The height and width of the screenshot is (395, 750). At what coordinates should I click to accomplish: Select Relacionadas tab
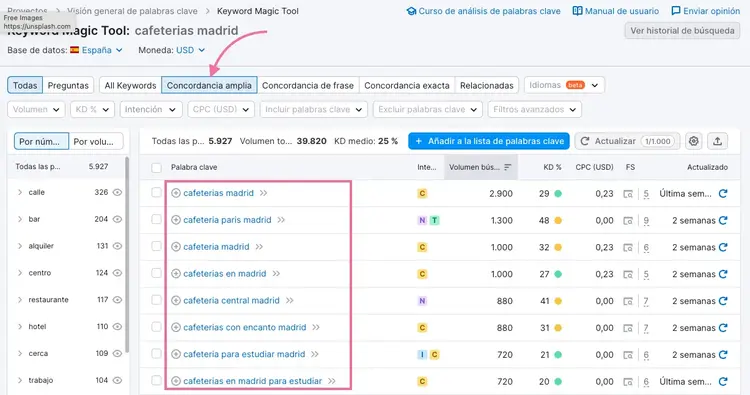[487, 86]
